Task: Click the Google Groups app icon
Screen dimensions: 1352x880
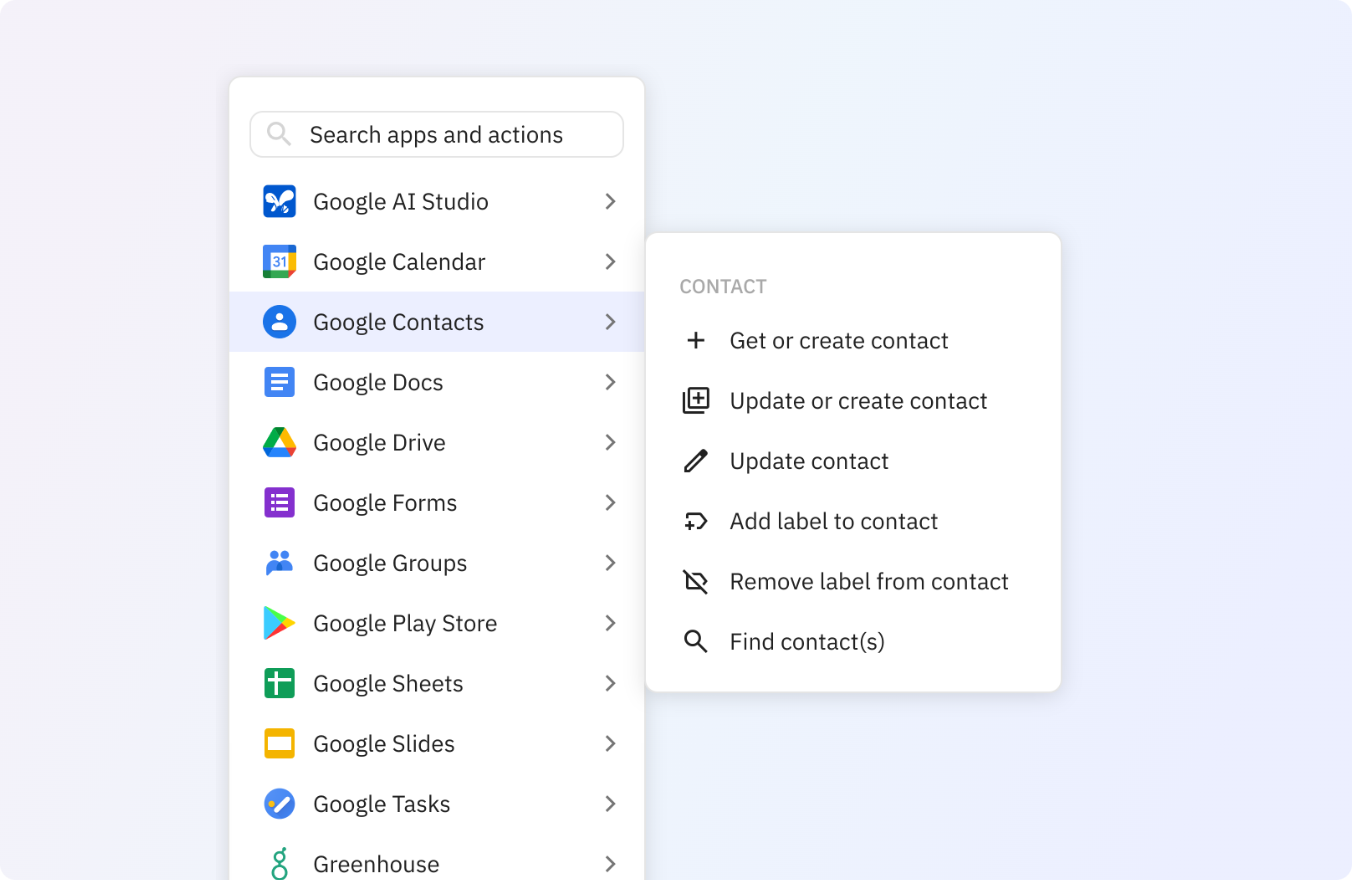Action: click(x=279, y=563)
